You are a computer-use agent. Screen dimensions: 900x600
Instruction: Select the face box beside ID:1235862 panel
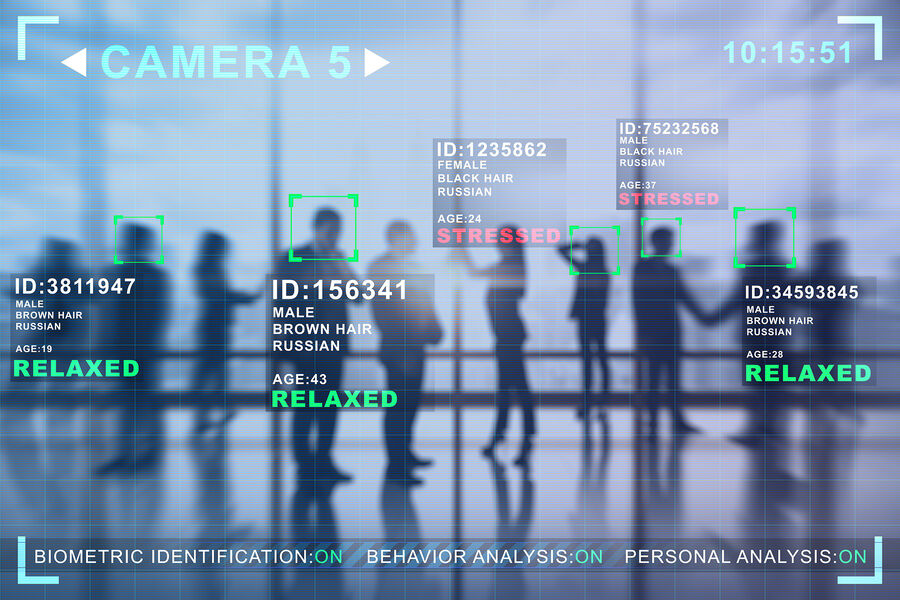click(x=595, y=250)
